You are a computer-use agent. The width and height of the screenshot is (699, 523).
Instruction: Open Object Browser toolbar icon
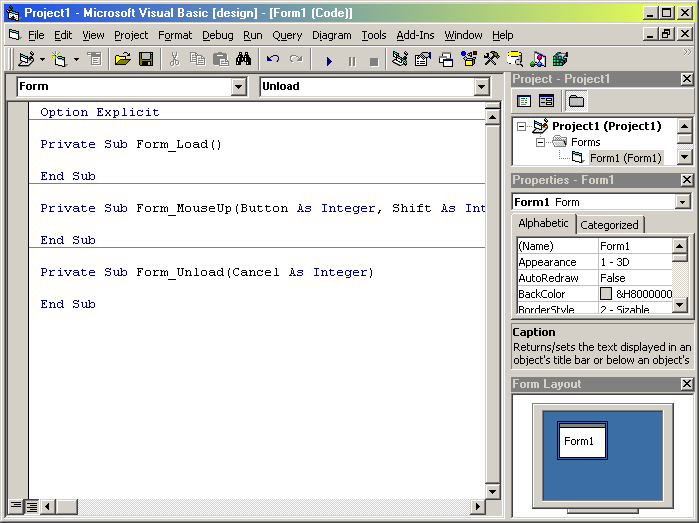(x=469, y=59)
